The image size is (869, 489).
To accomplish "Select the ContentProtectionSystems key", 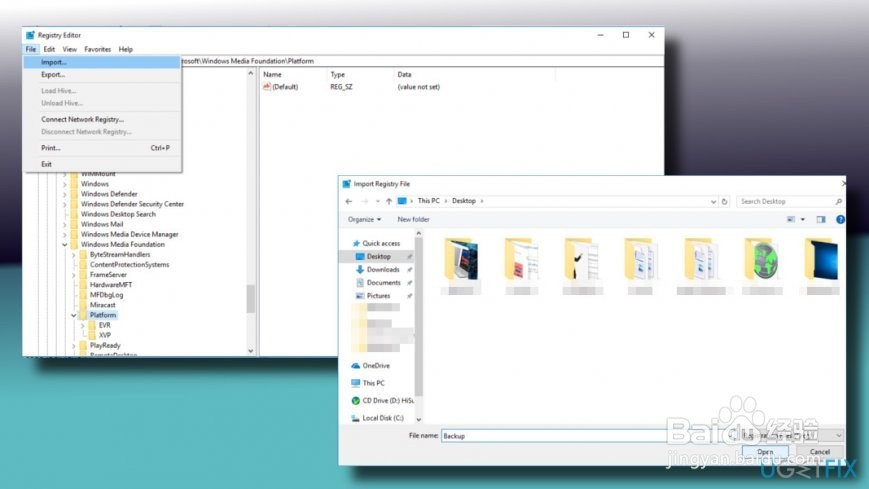I will [130, 264].
